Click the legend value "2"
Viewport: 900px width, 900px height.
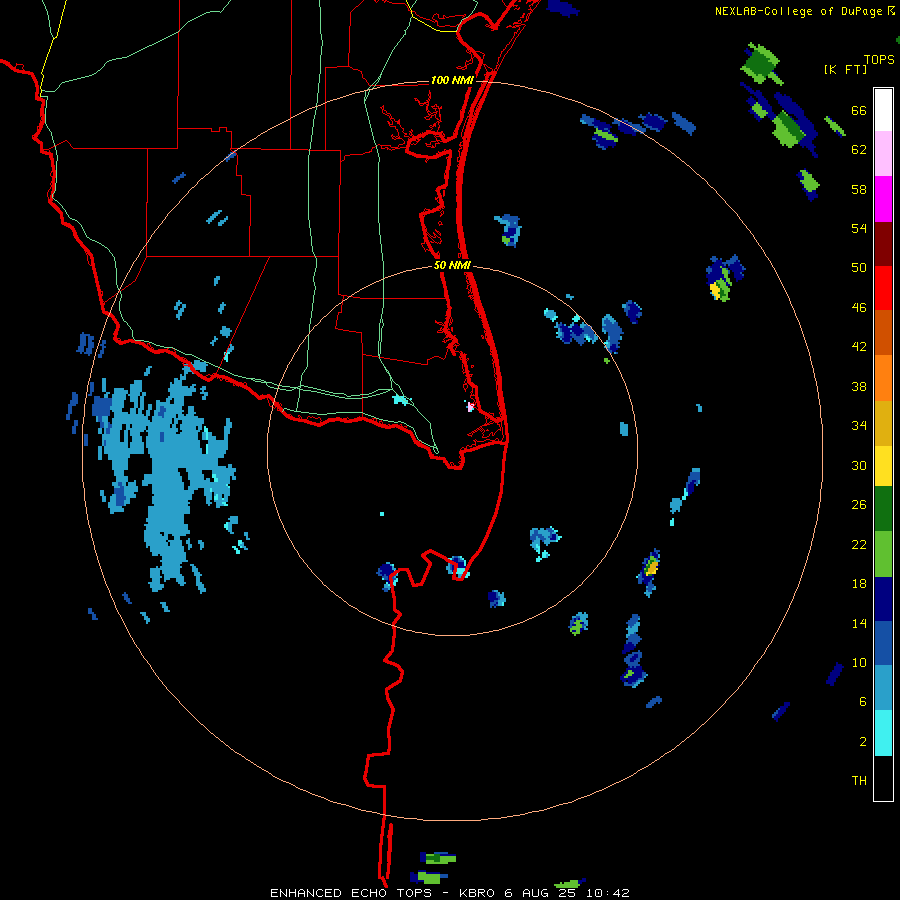pos(863,742)
